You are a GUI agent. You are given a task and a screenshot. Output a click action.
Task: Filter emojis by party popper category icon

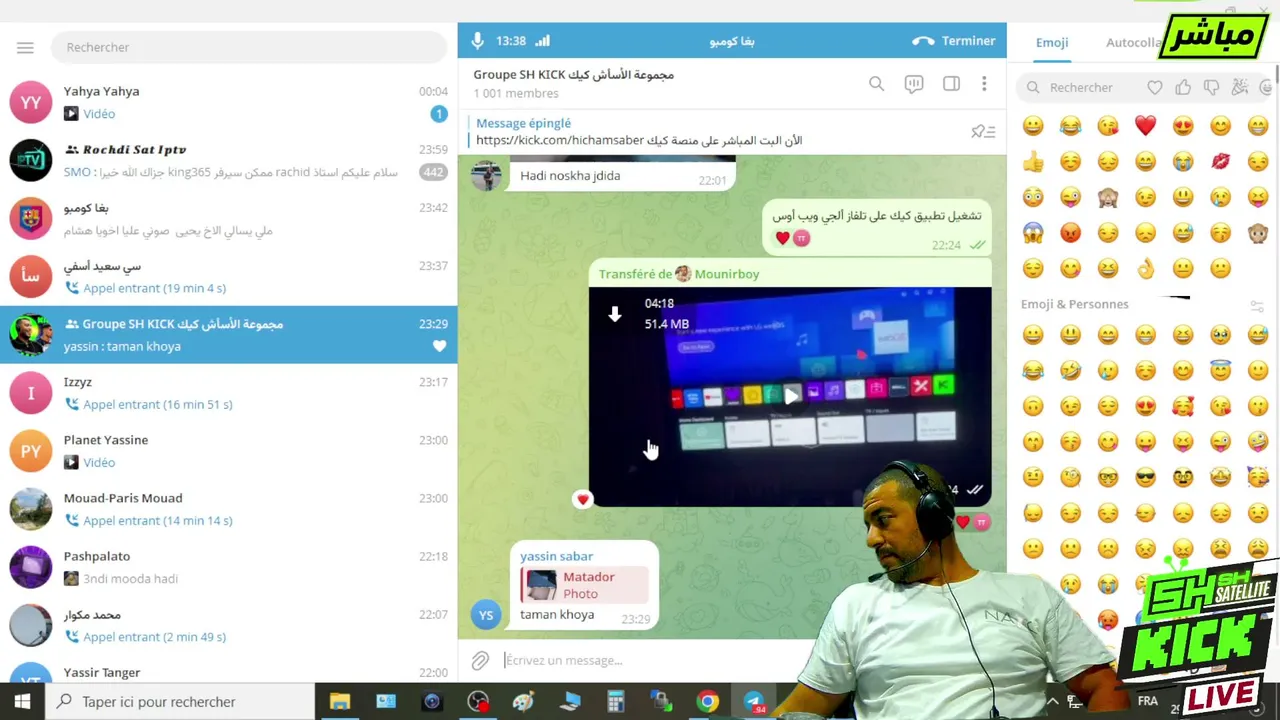1240,88
